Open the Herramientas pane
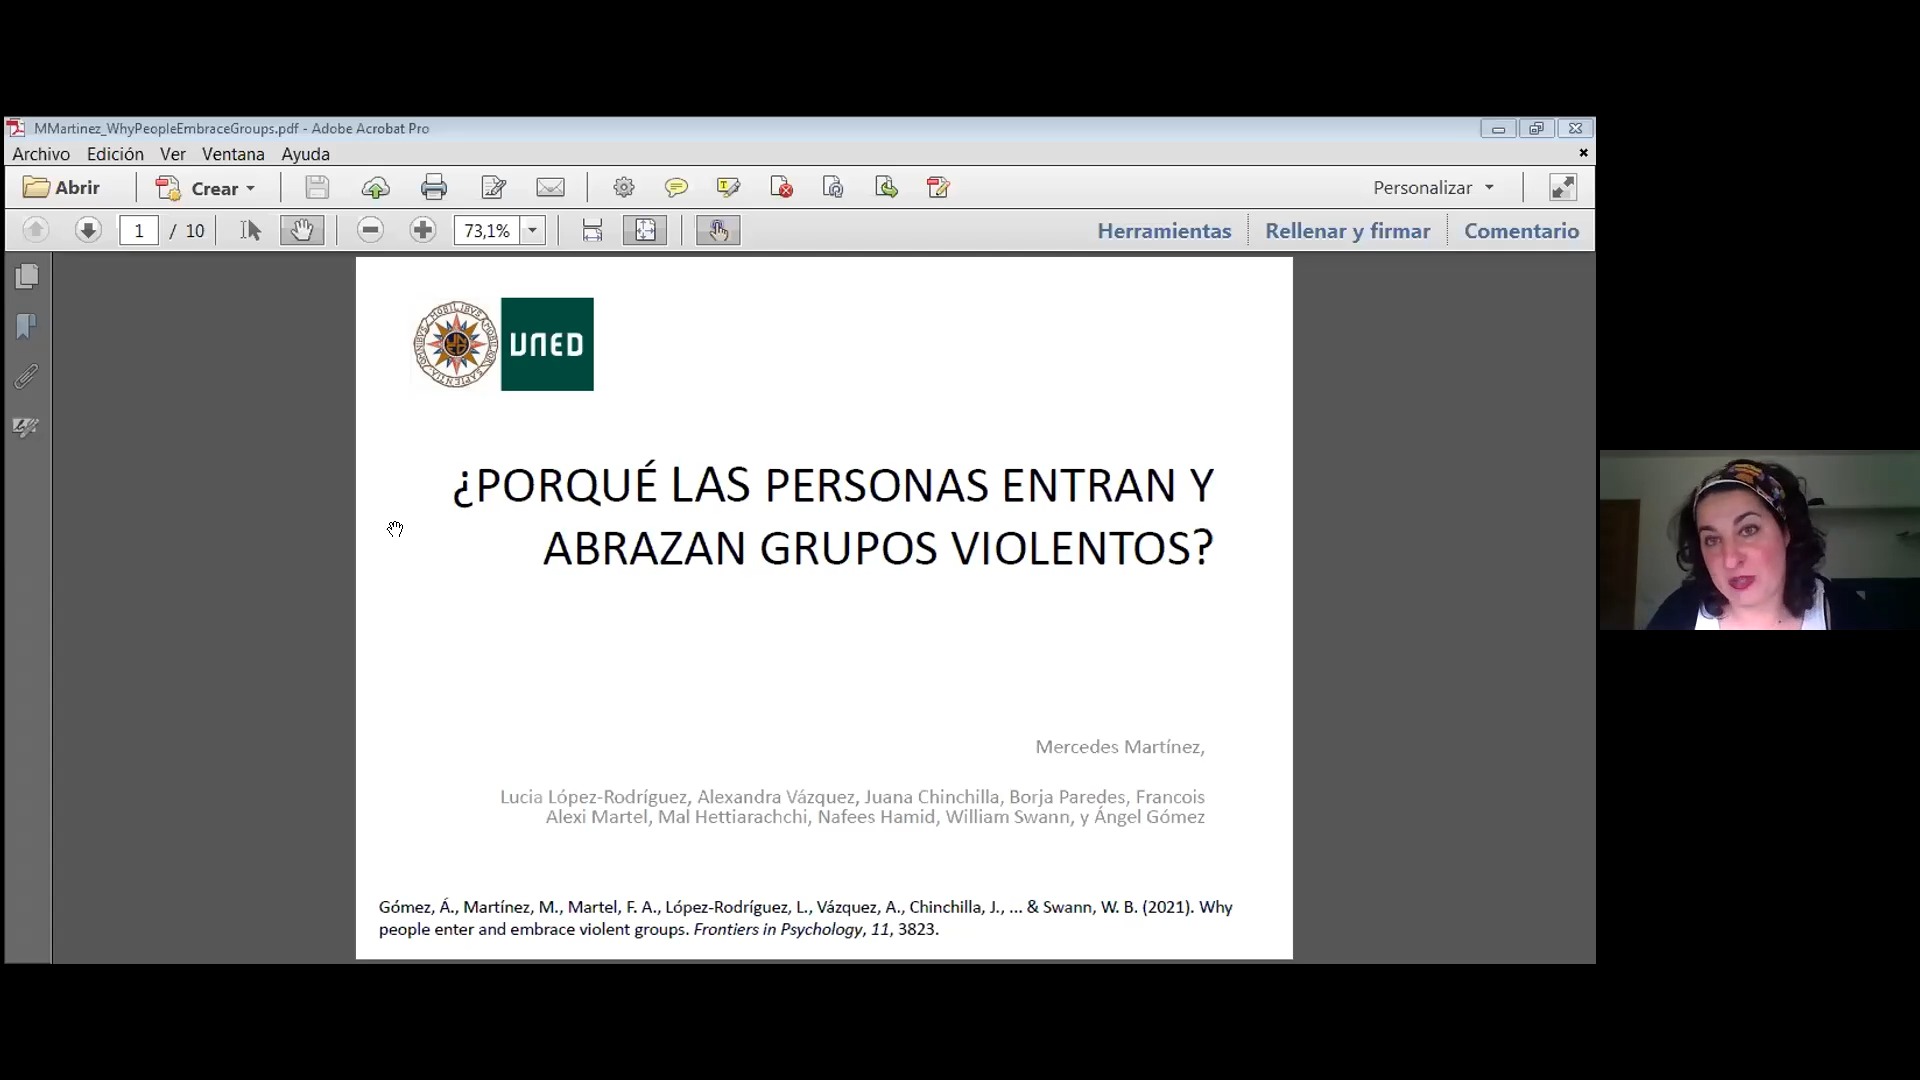 [1164, 231]
